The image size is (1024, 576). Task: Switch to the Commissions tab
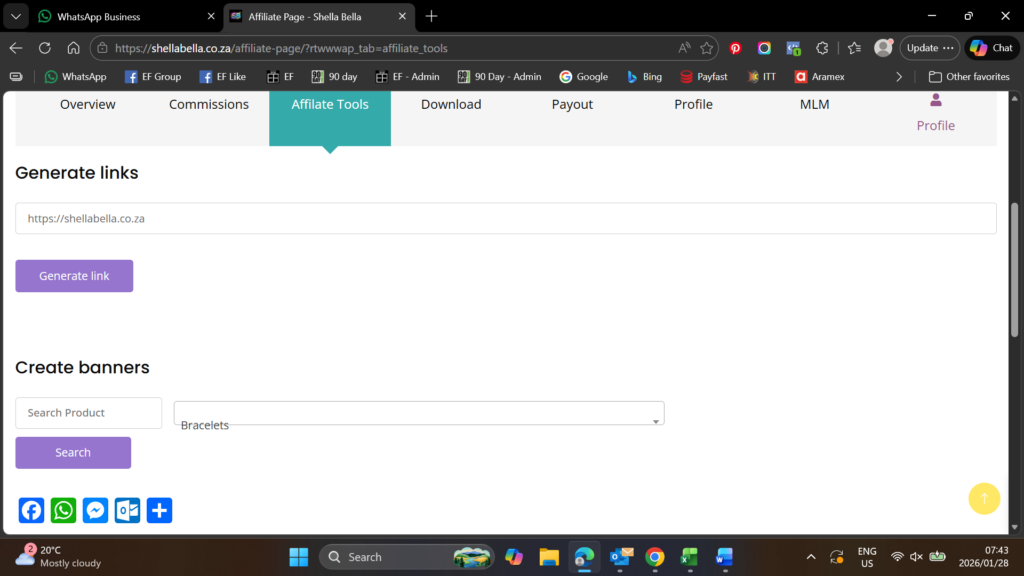[x=209, y=104]
